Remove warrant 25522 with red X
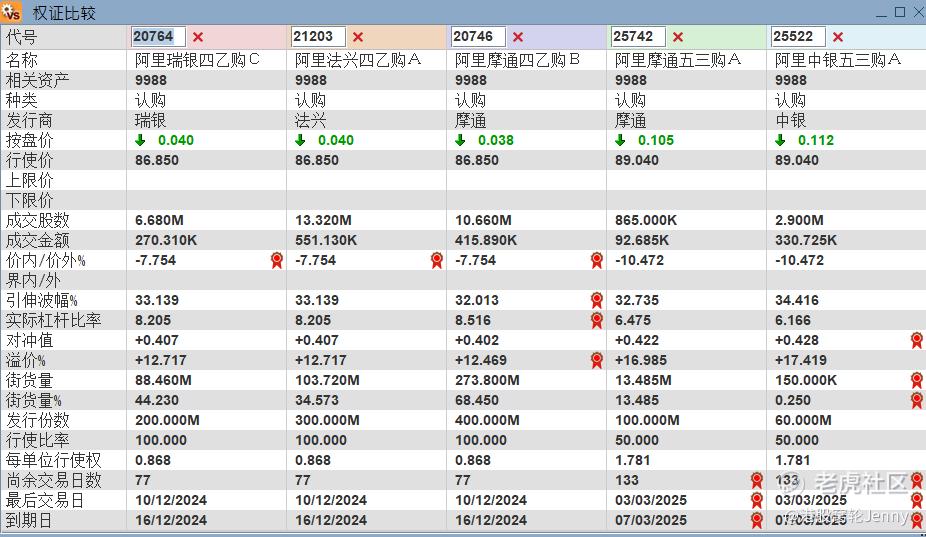 838,37
